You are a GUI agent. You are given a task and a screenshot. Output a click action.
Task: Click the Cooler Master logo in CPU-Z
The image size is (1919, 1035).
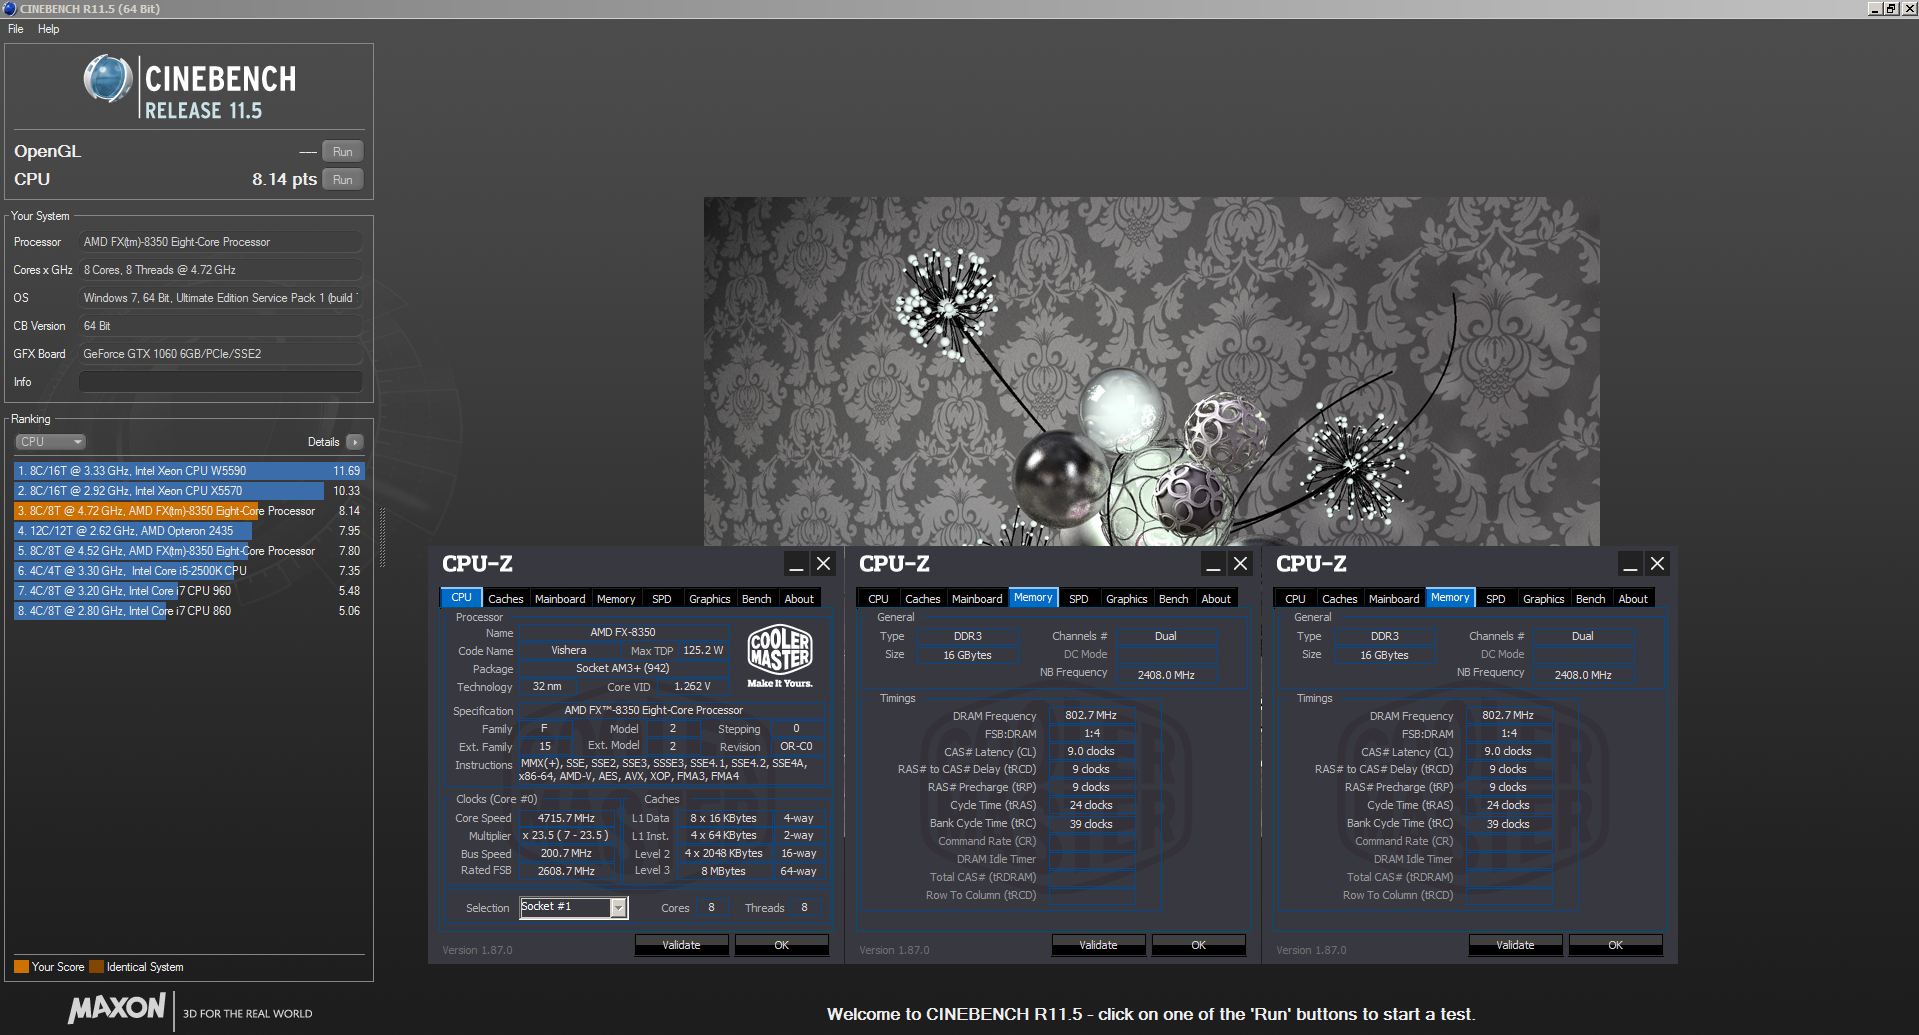[x=780, y=656]
